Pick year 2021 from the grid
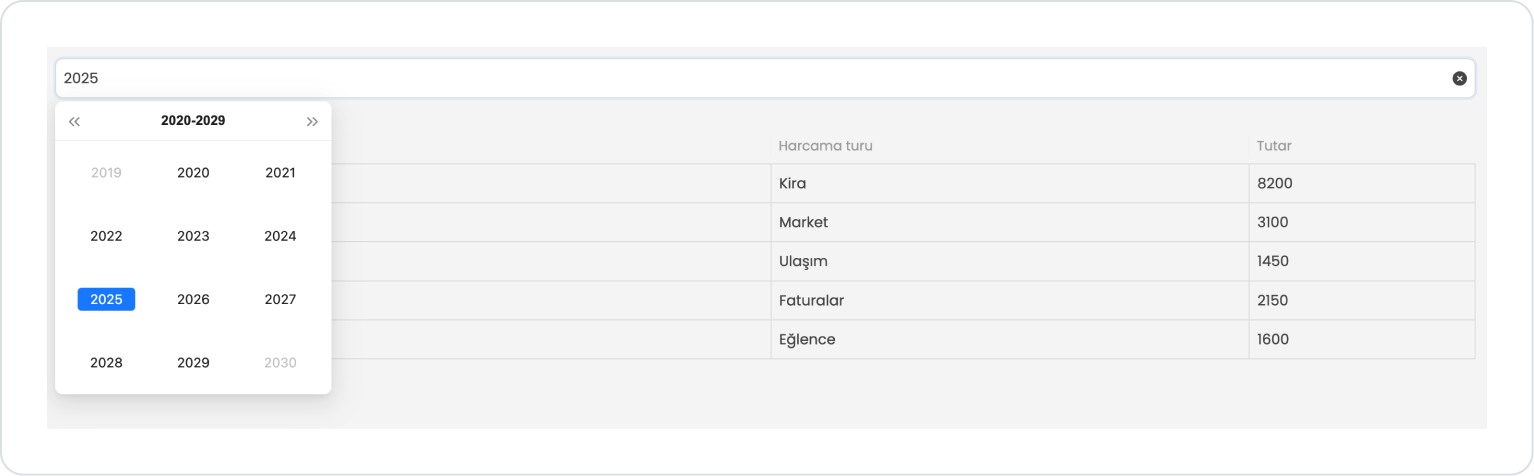This screenshot has height=476, width=1534. (x=280, y=173)
